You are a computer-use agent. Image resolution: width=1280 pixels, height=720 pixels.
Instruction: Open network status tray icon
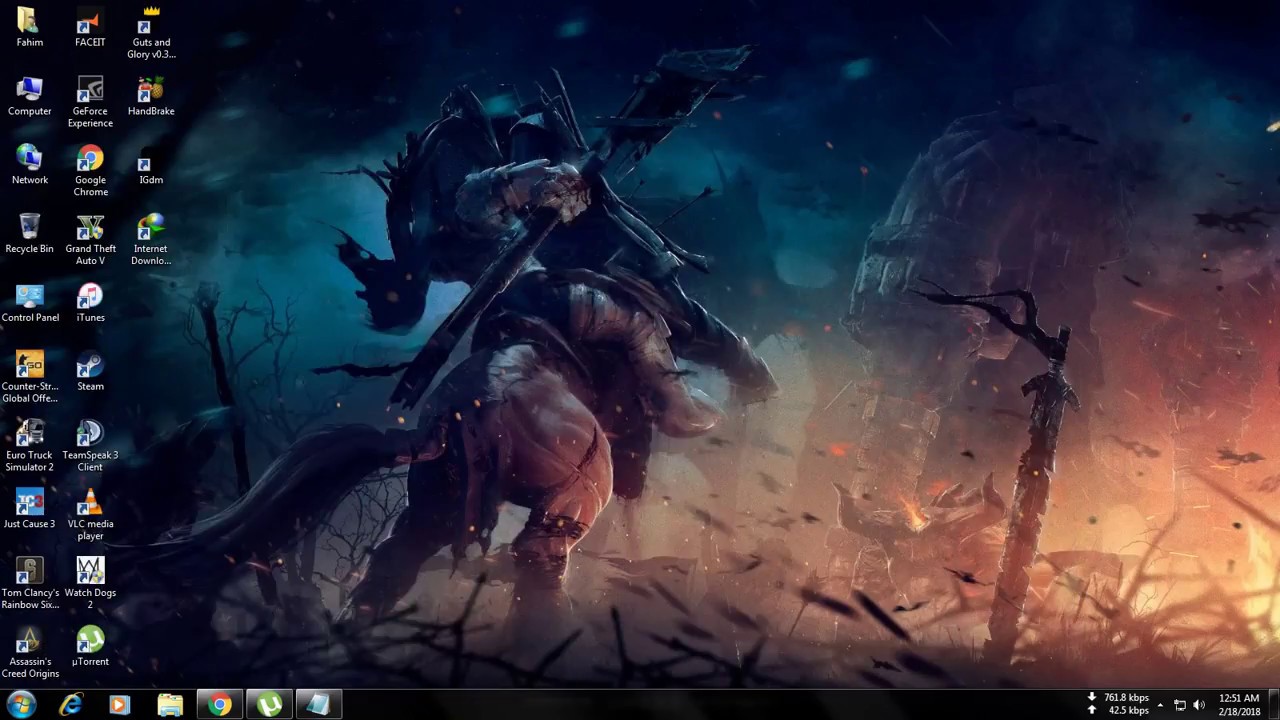click(x=1179, y=705)
